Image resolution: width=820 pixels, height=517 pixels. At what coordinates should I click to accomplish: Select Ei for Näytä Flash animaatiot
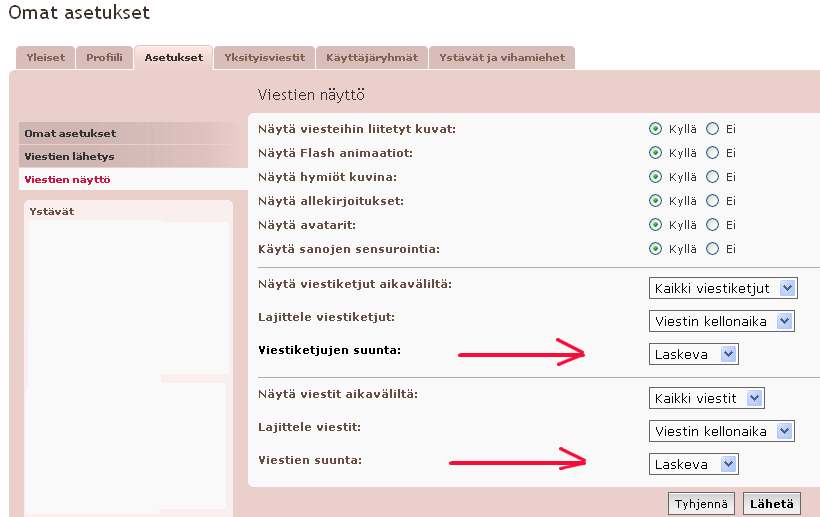[x=712, y=153]
